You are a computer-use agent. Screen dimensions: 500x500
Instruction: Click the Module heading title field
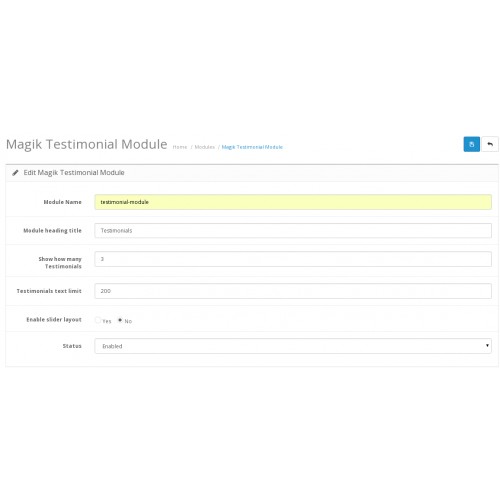(x=293, y=230)
